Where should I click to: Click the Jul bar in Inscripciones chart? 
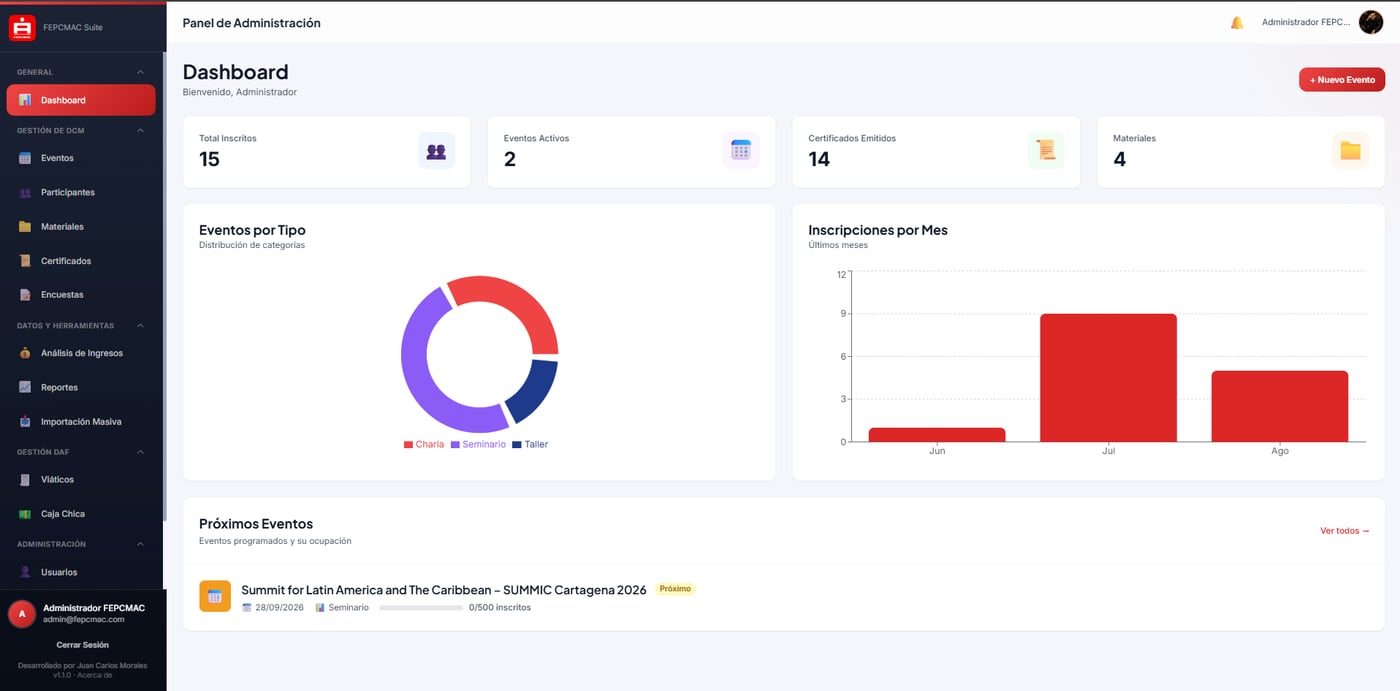[x=1108, y=378]
